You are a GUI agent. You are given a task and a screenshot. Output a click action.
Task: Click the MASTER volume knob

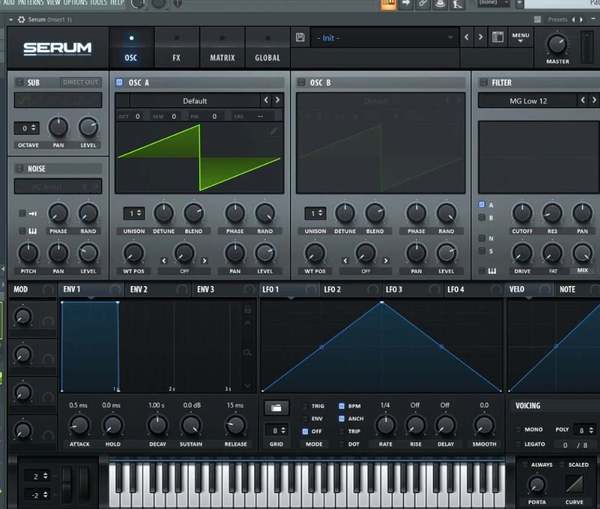tap(557, 44)
